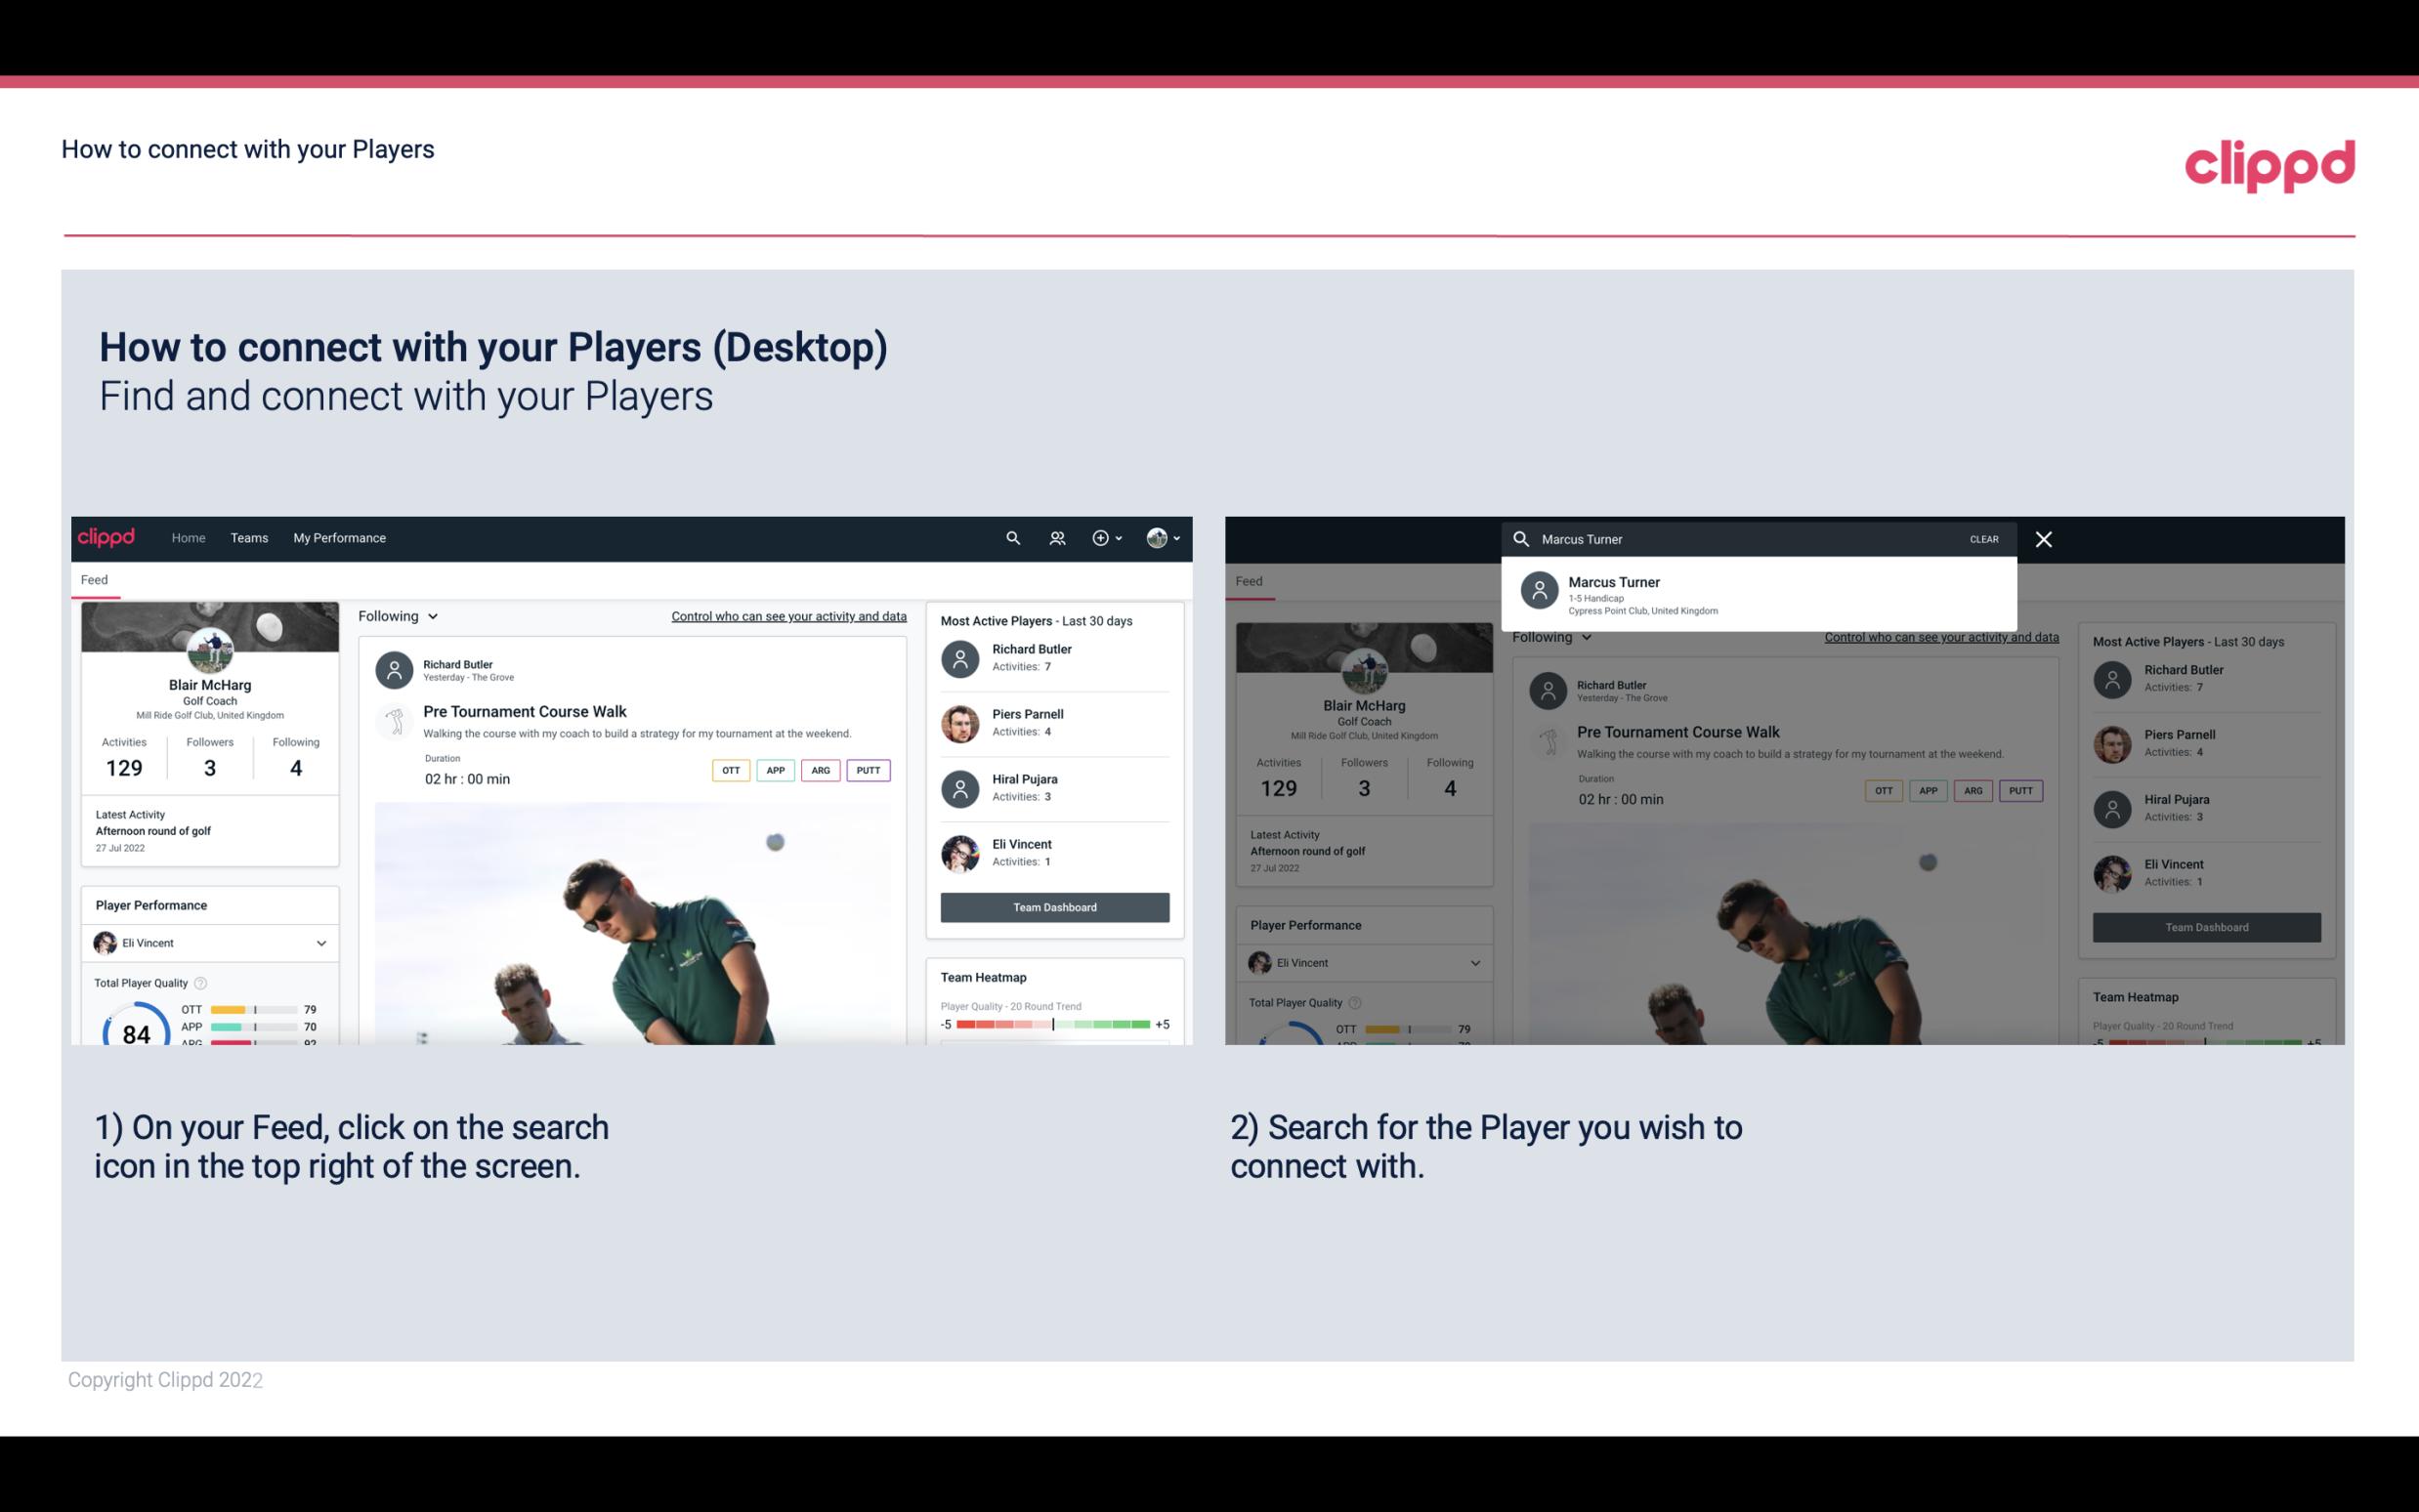Clear the Marcus Turner search input

(1983, 538)
